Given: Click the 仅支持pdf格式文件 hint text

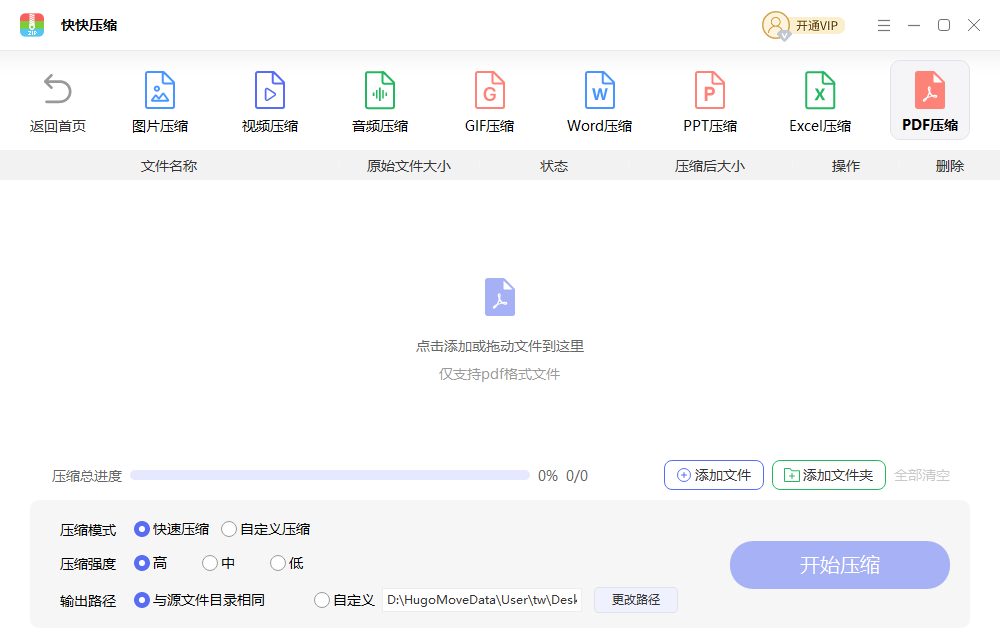Looking at the screenshot, I should tap(499, 374).
